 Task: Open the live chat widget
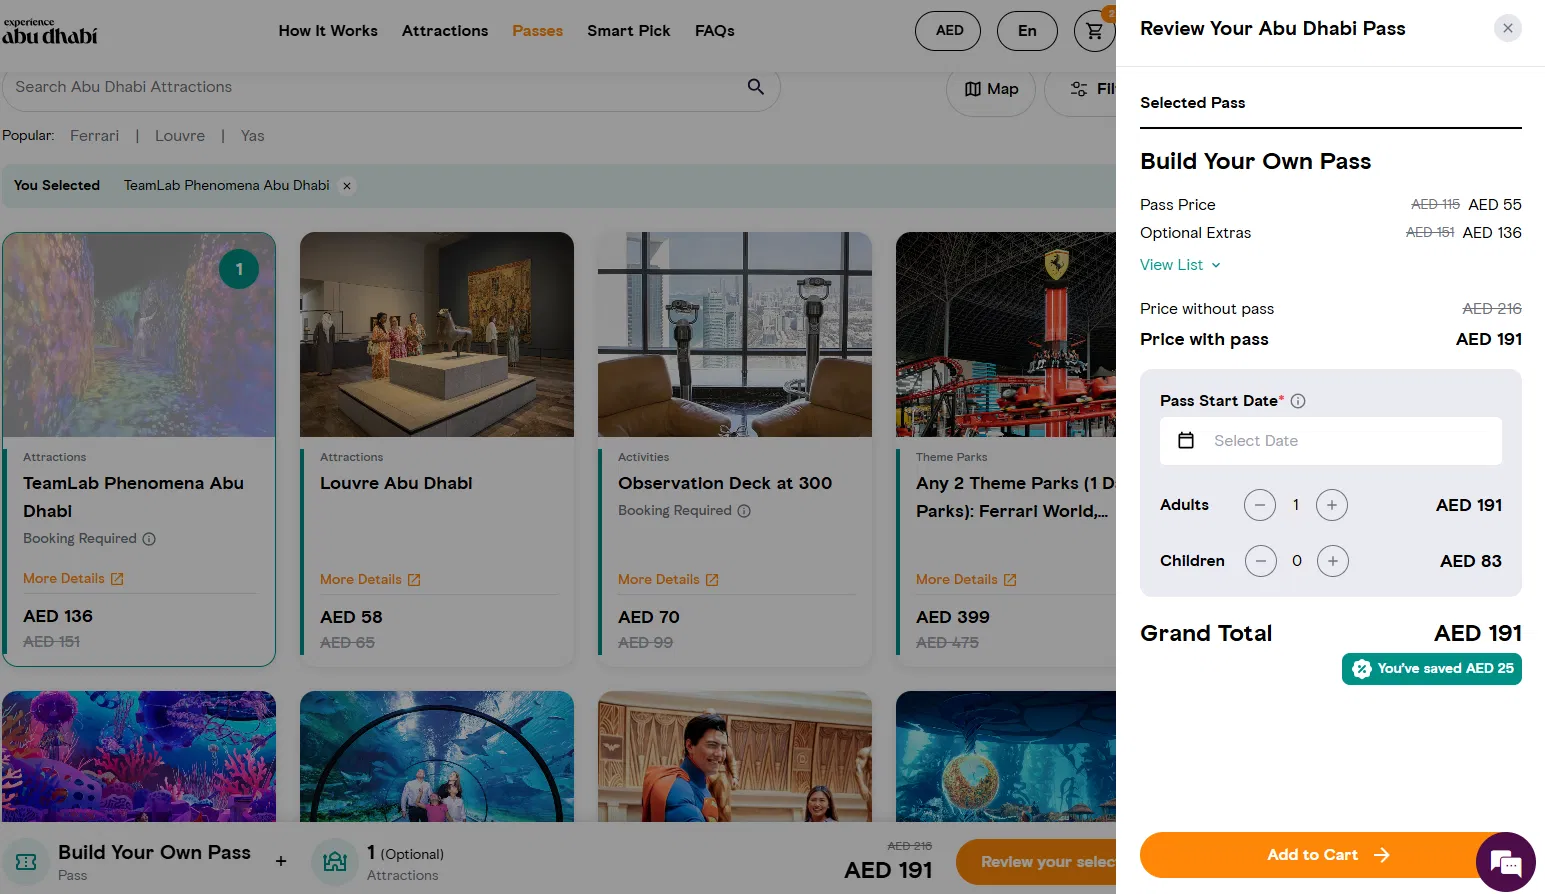(1505, 861)
